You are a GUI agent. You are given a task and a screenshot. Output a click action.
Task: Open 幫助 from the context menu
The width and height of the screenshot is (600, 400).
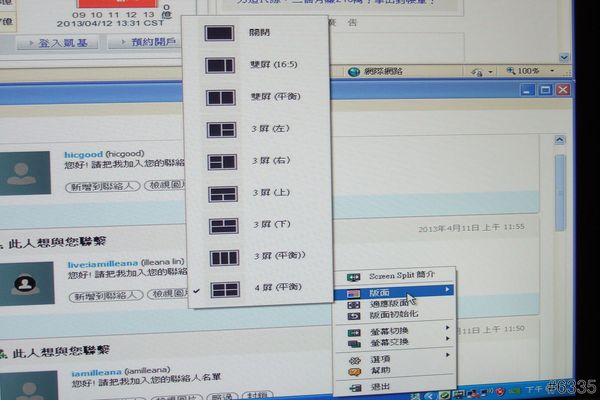396,370
